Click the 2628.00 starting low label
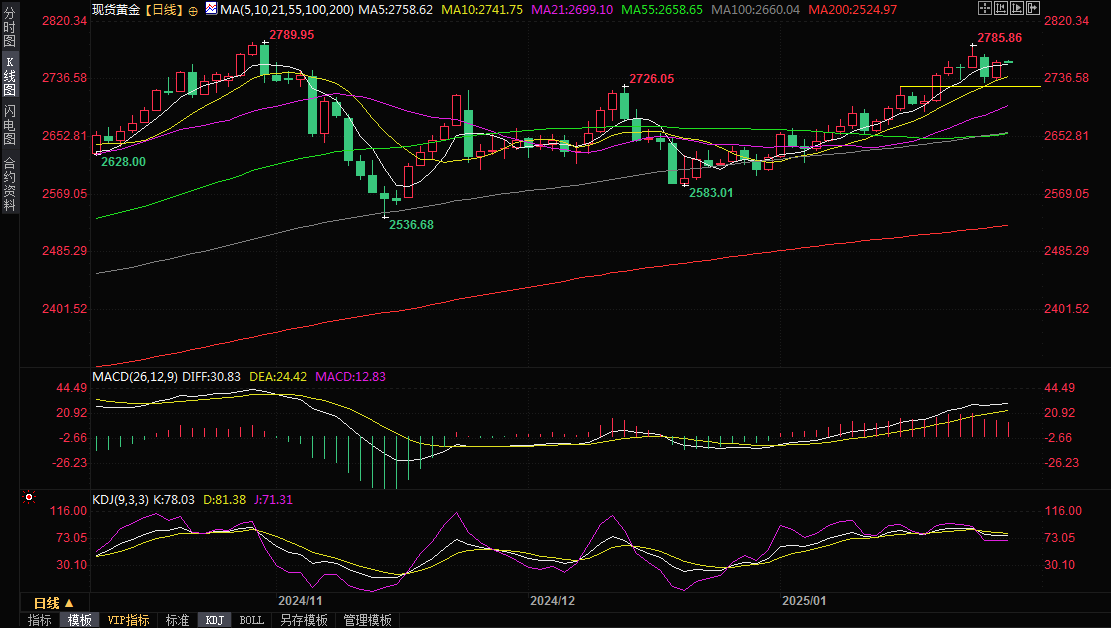The image size is (1111, 628). (123, 162)
